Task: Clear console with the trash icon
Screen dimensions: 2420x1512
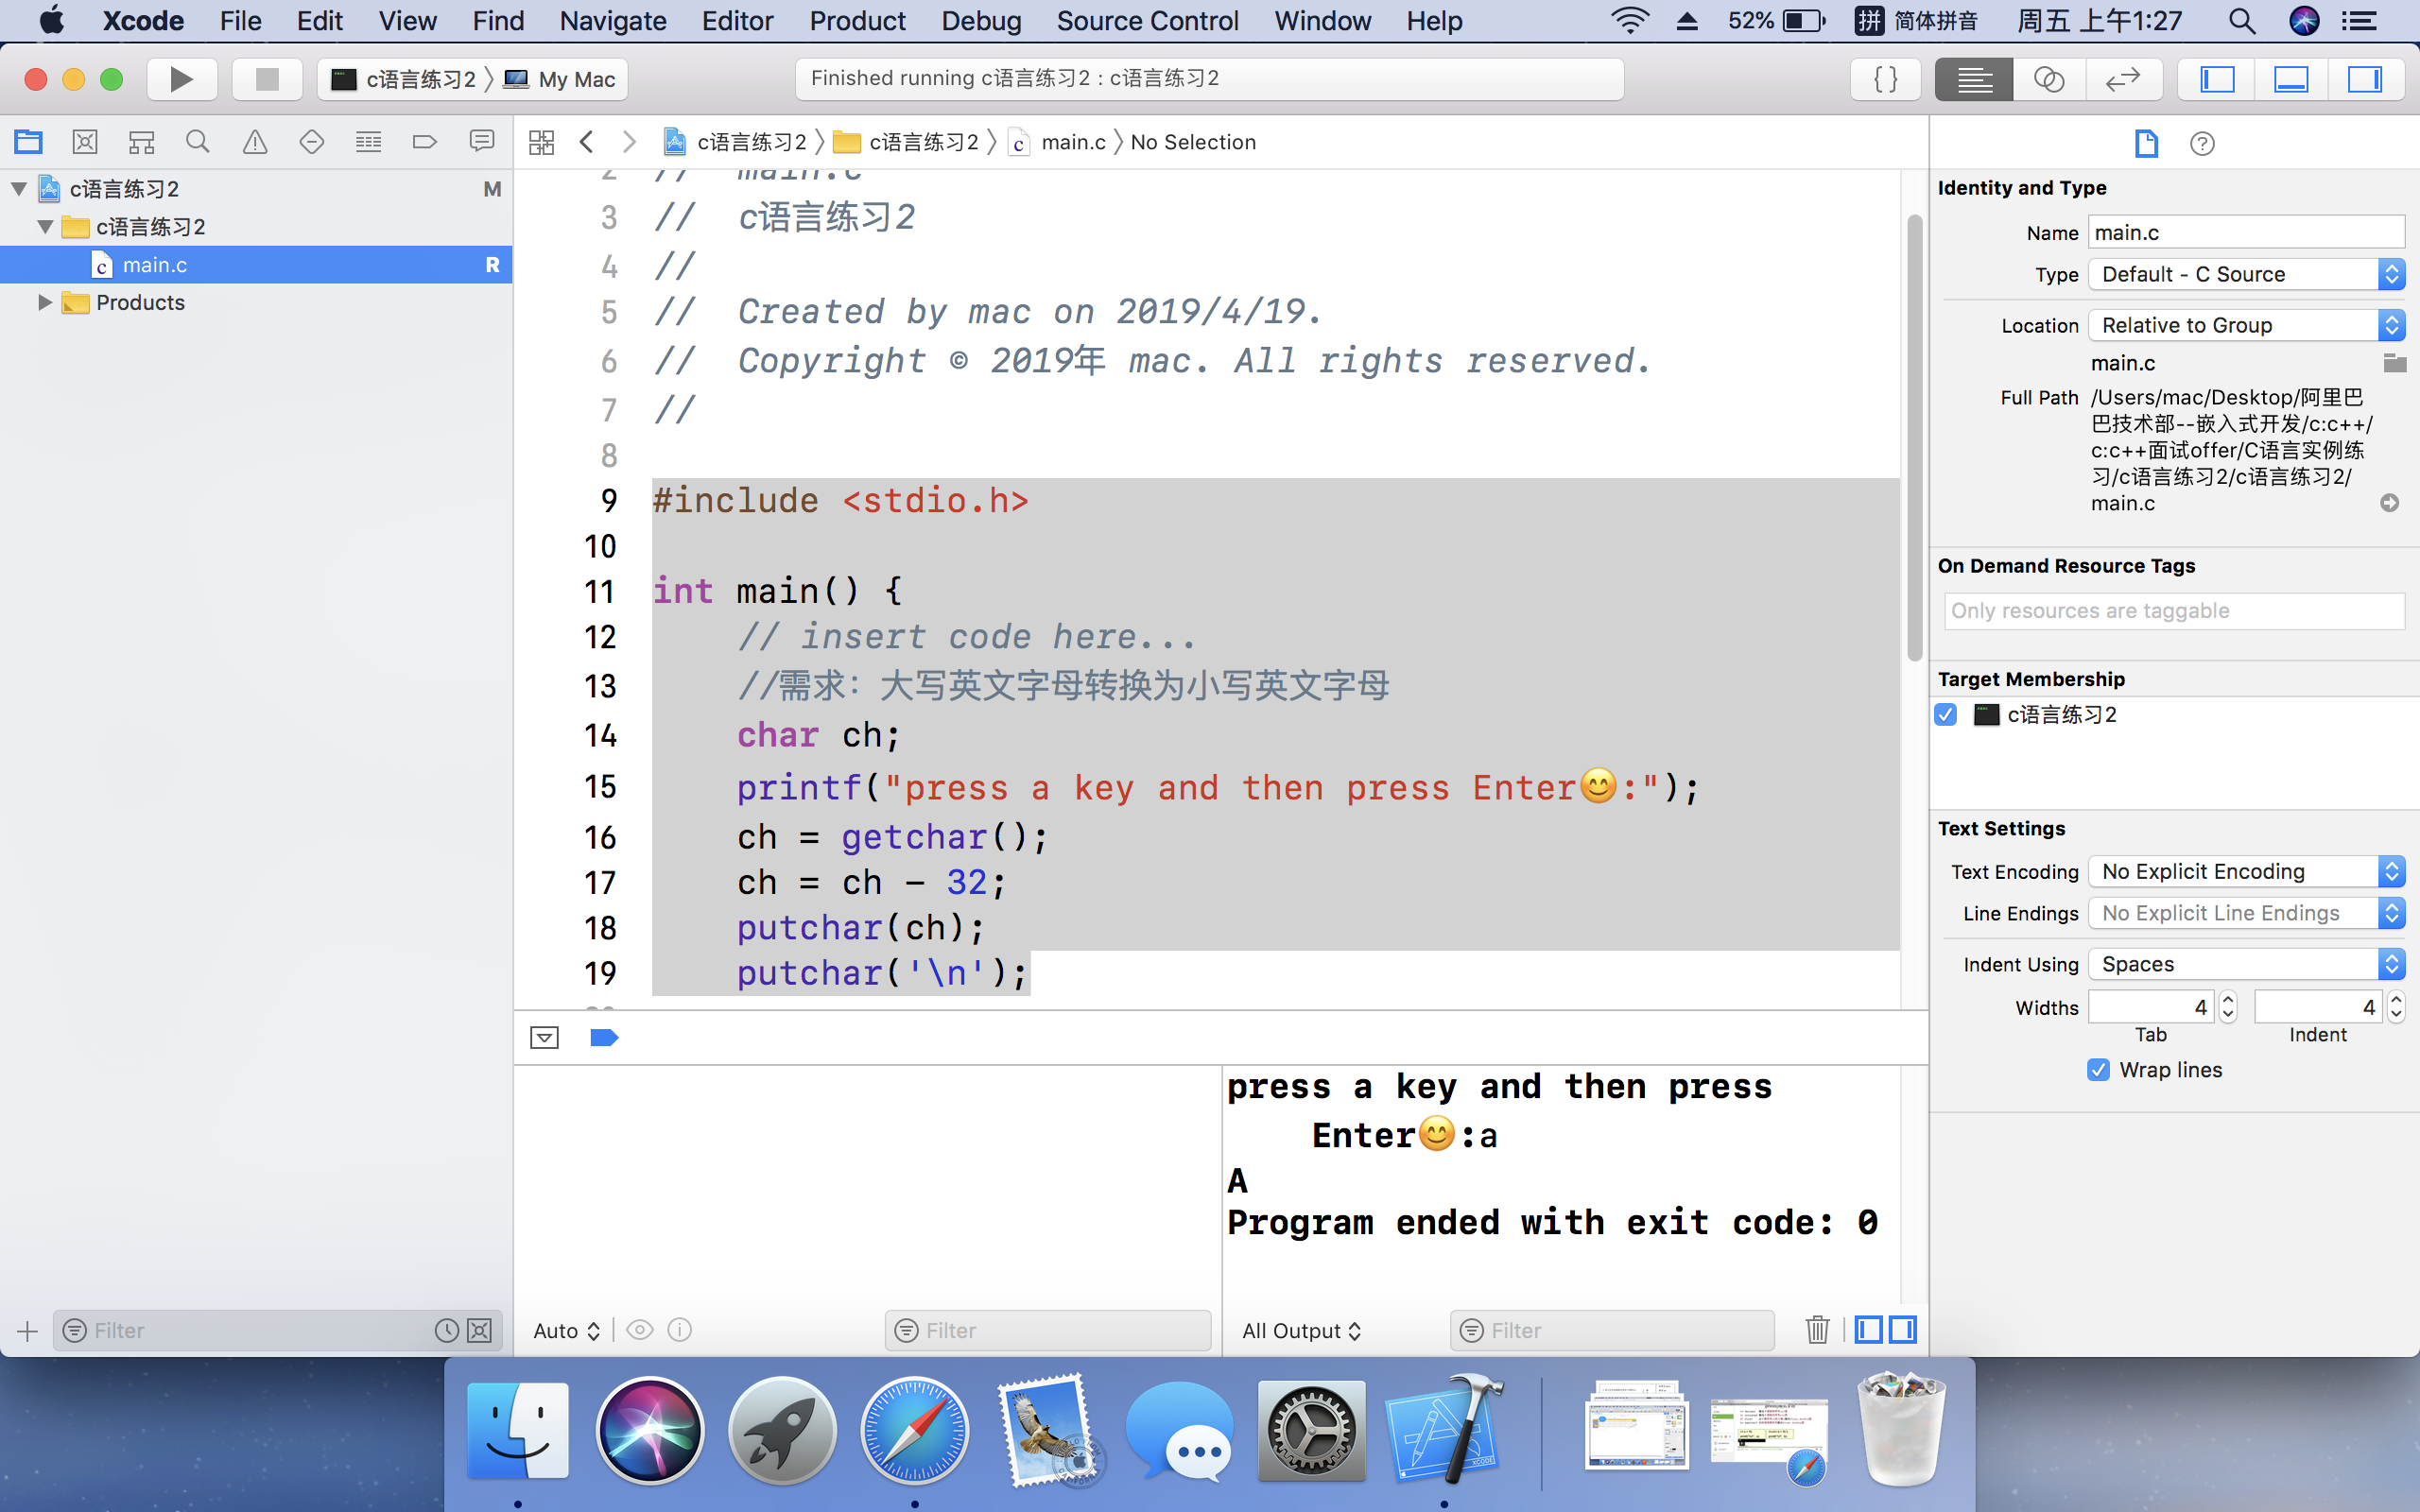Action: coord(1817,1329)
